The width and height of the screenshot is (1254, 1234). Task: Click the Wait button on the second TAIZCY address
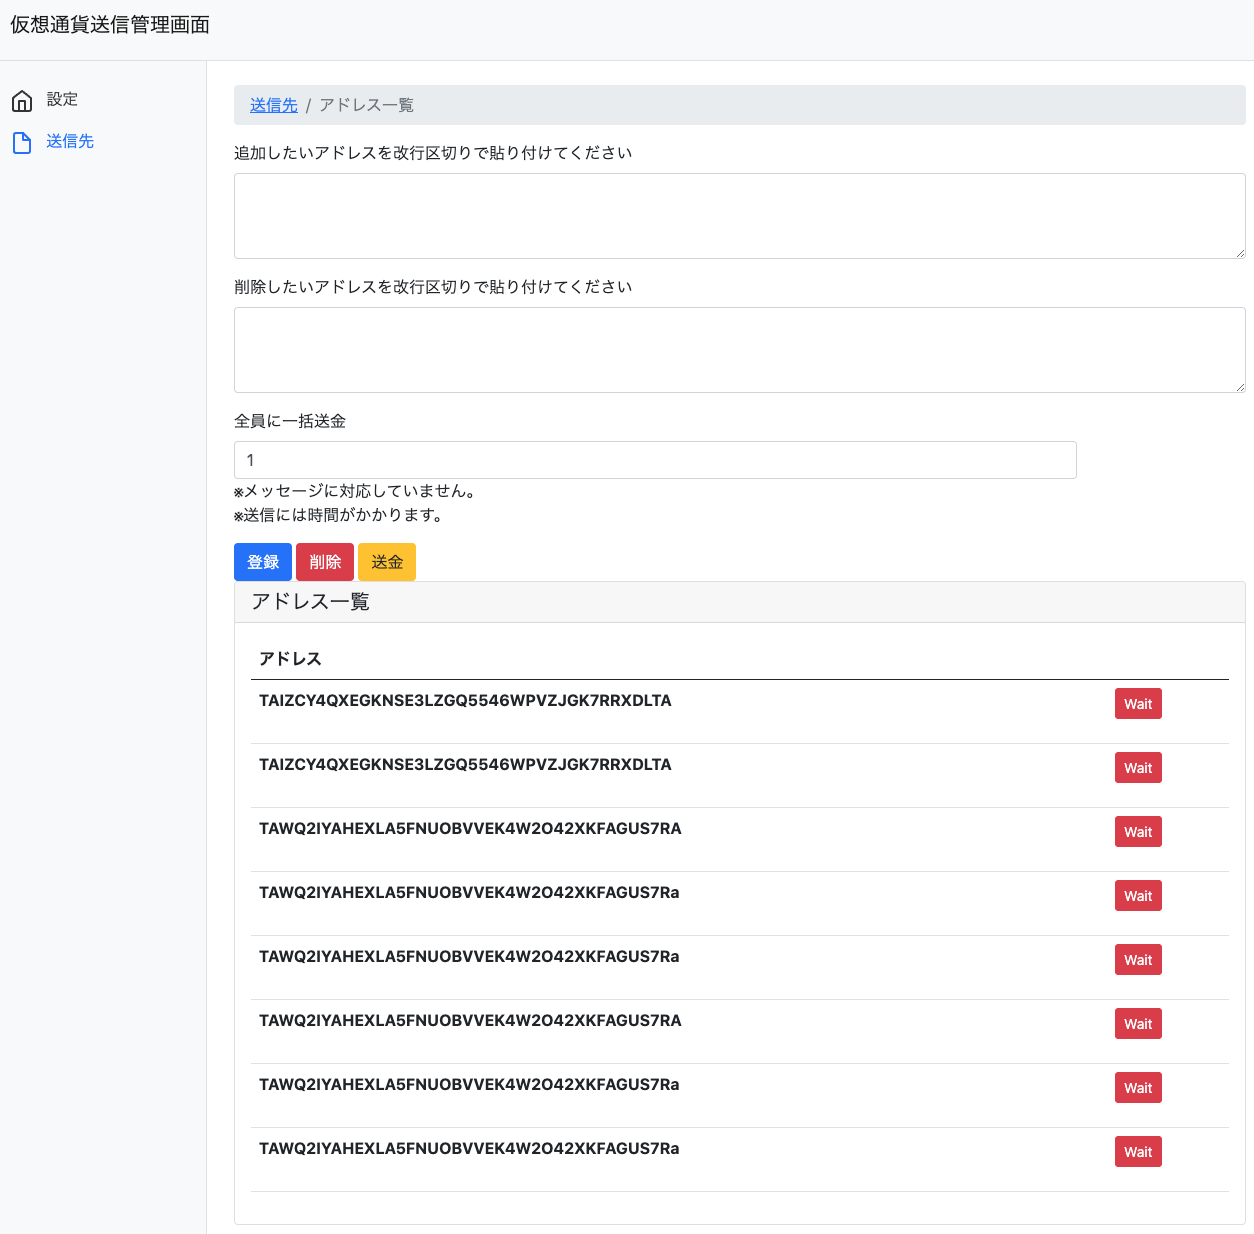pos(1137,767)
